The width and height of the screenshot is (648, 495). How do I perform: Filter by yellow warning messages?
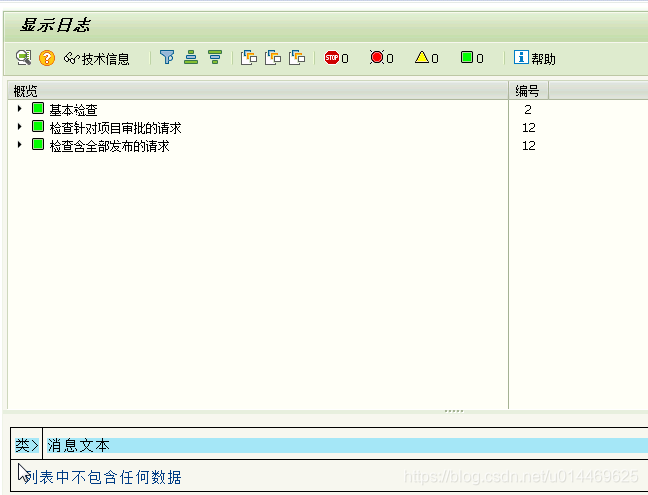point(426,58)
